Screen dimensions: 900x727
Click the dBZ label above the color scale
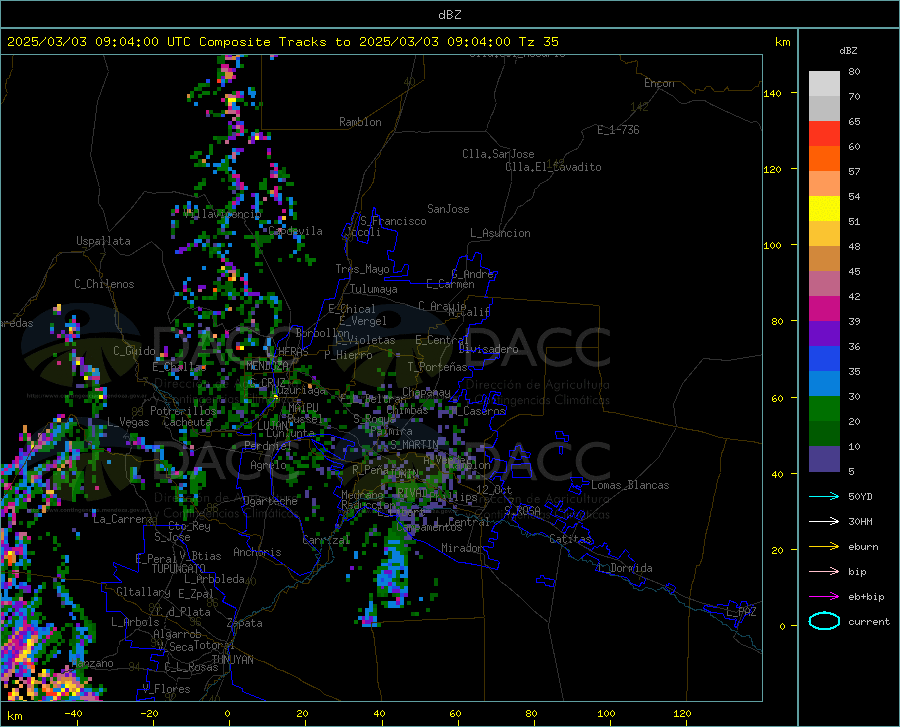(x=848, y=50)
